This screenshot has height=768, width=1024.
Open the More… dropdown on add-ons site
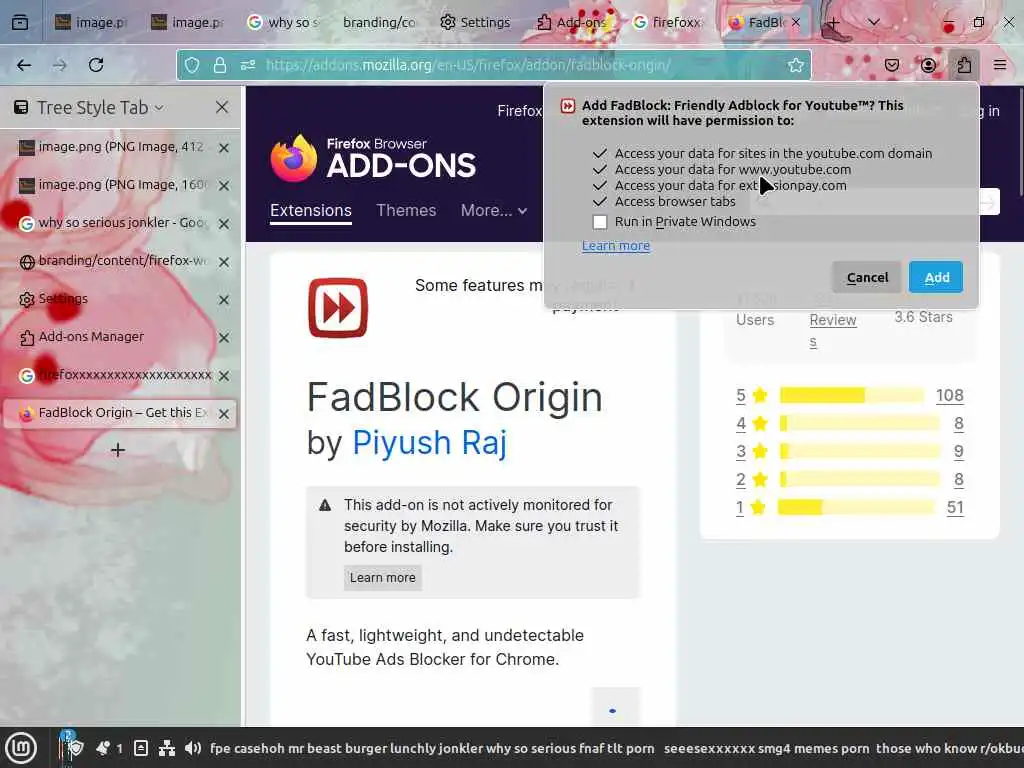(x=494, y=210)
